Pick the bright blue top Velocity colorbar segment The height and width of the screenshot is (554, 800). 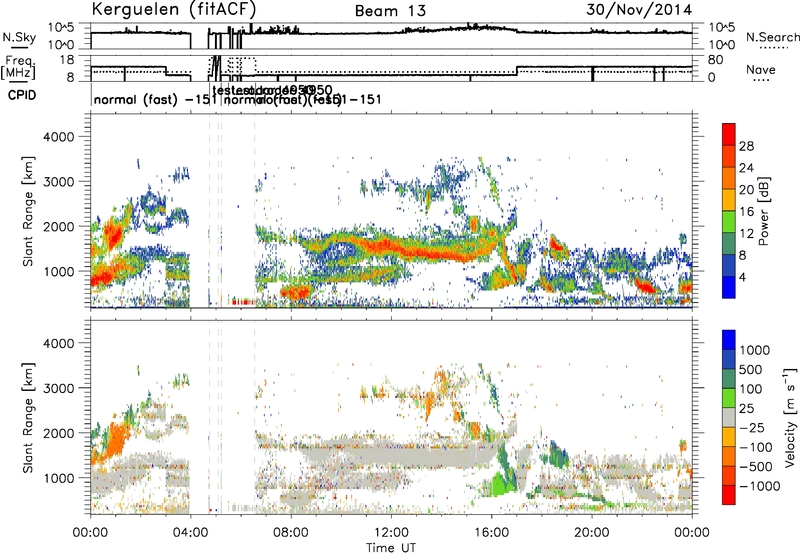tap(729, 340)
